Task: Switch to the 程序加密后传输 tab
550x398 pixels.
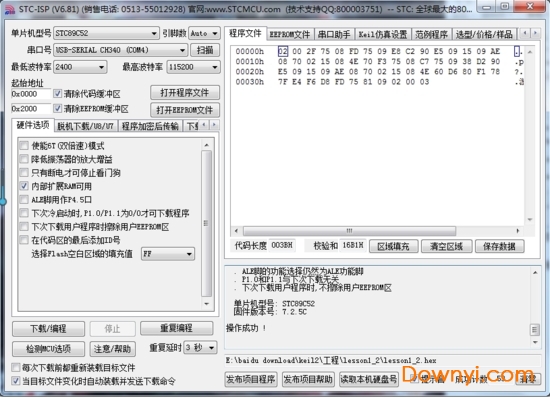Action: point(150,126)
